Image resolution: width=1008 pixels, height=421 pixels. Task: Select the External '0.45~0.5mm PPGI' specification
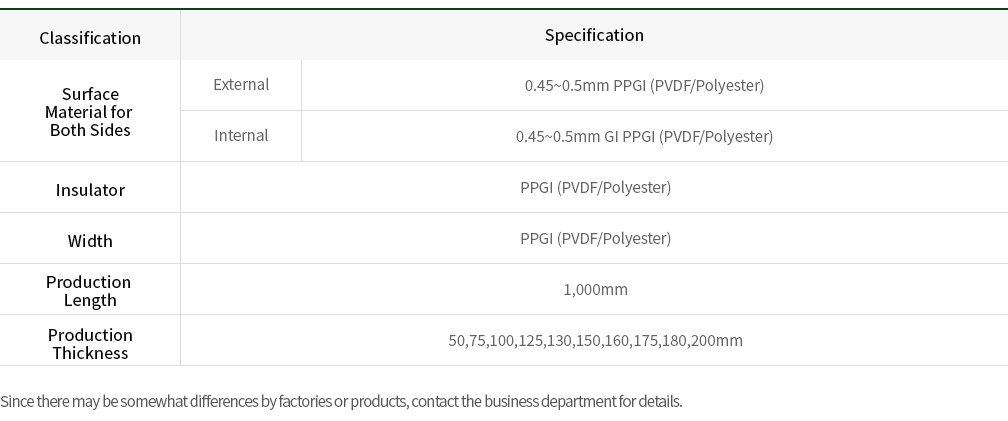click(x=644, y=86)
